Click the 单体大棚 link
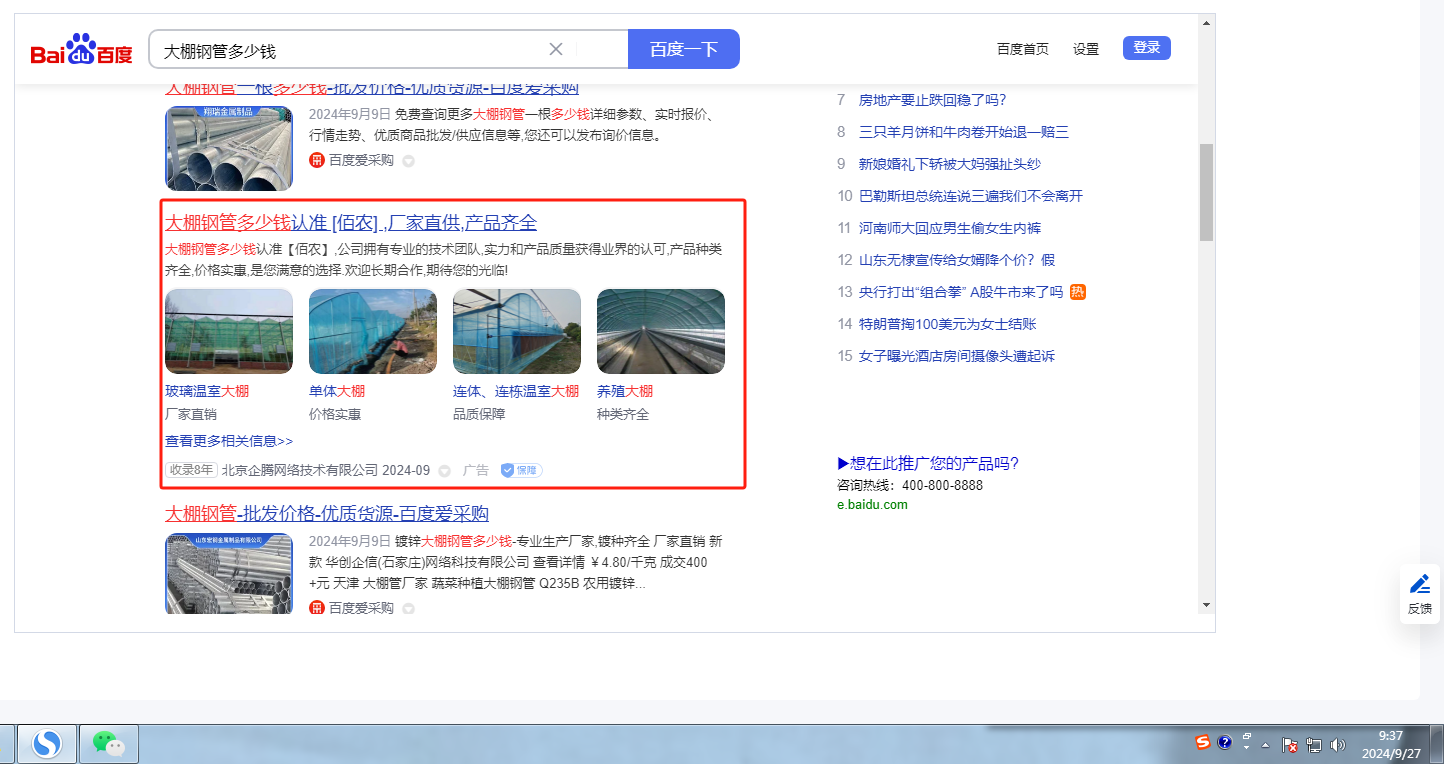This screenshot has height=764, width=1444. 337,391
